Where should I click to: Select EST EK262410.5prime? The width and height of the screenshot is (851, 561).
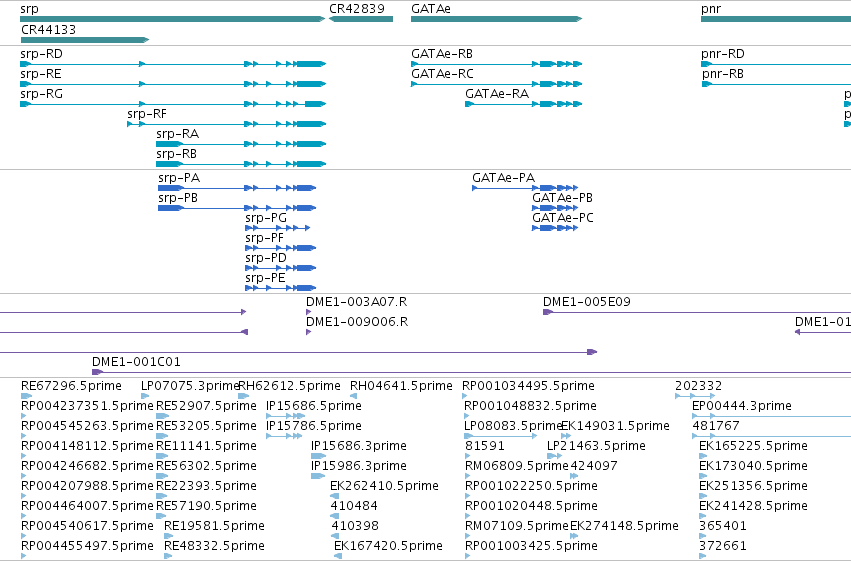pos(334,496)
